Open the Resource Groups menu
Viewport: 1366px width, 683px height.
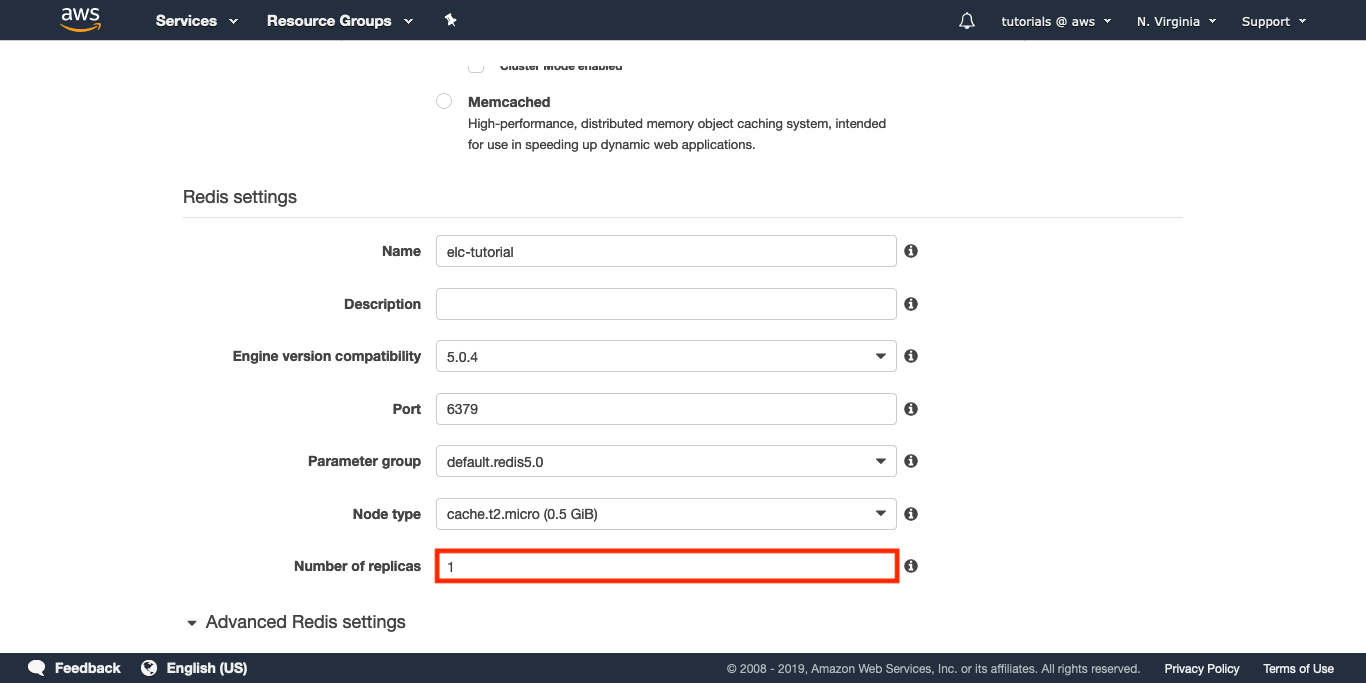point(340,21)
